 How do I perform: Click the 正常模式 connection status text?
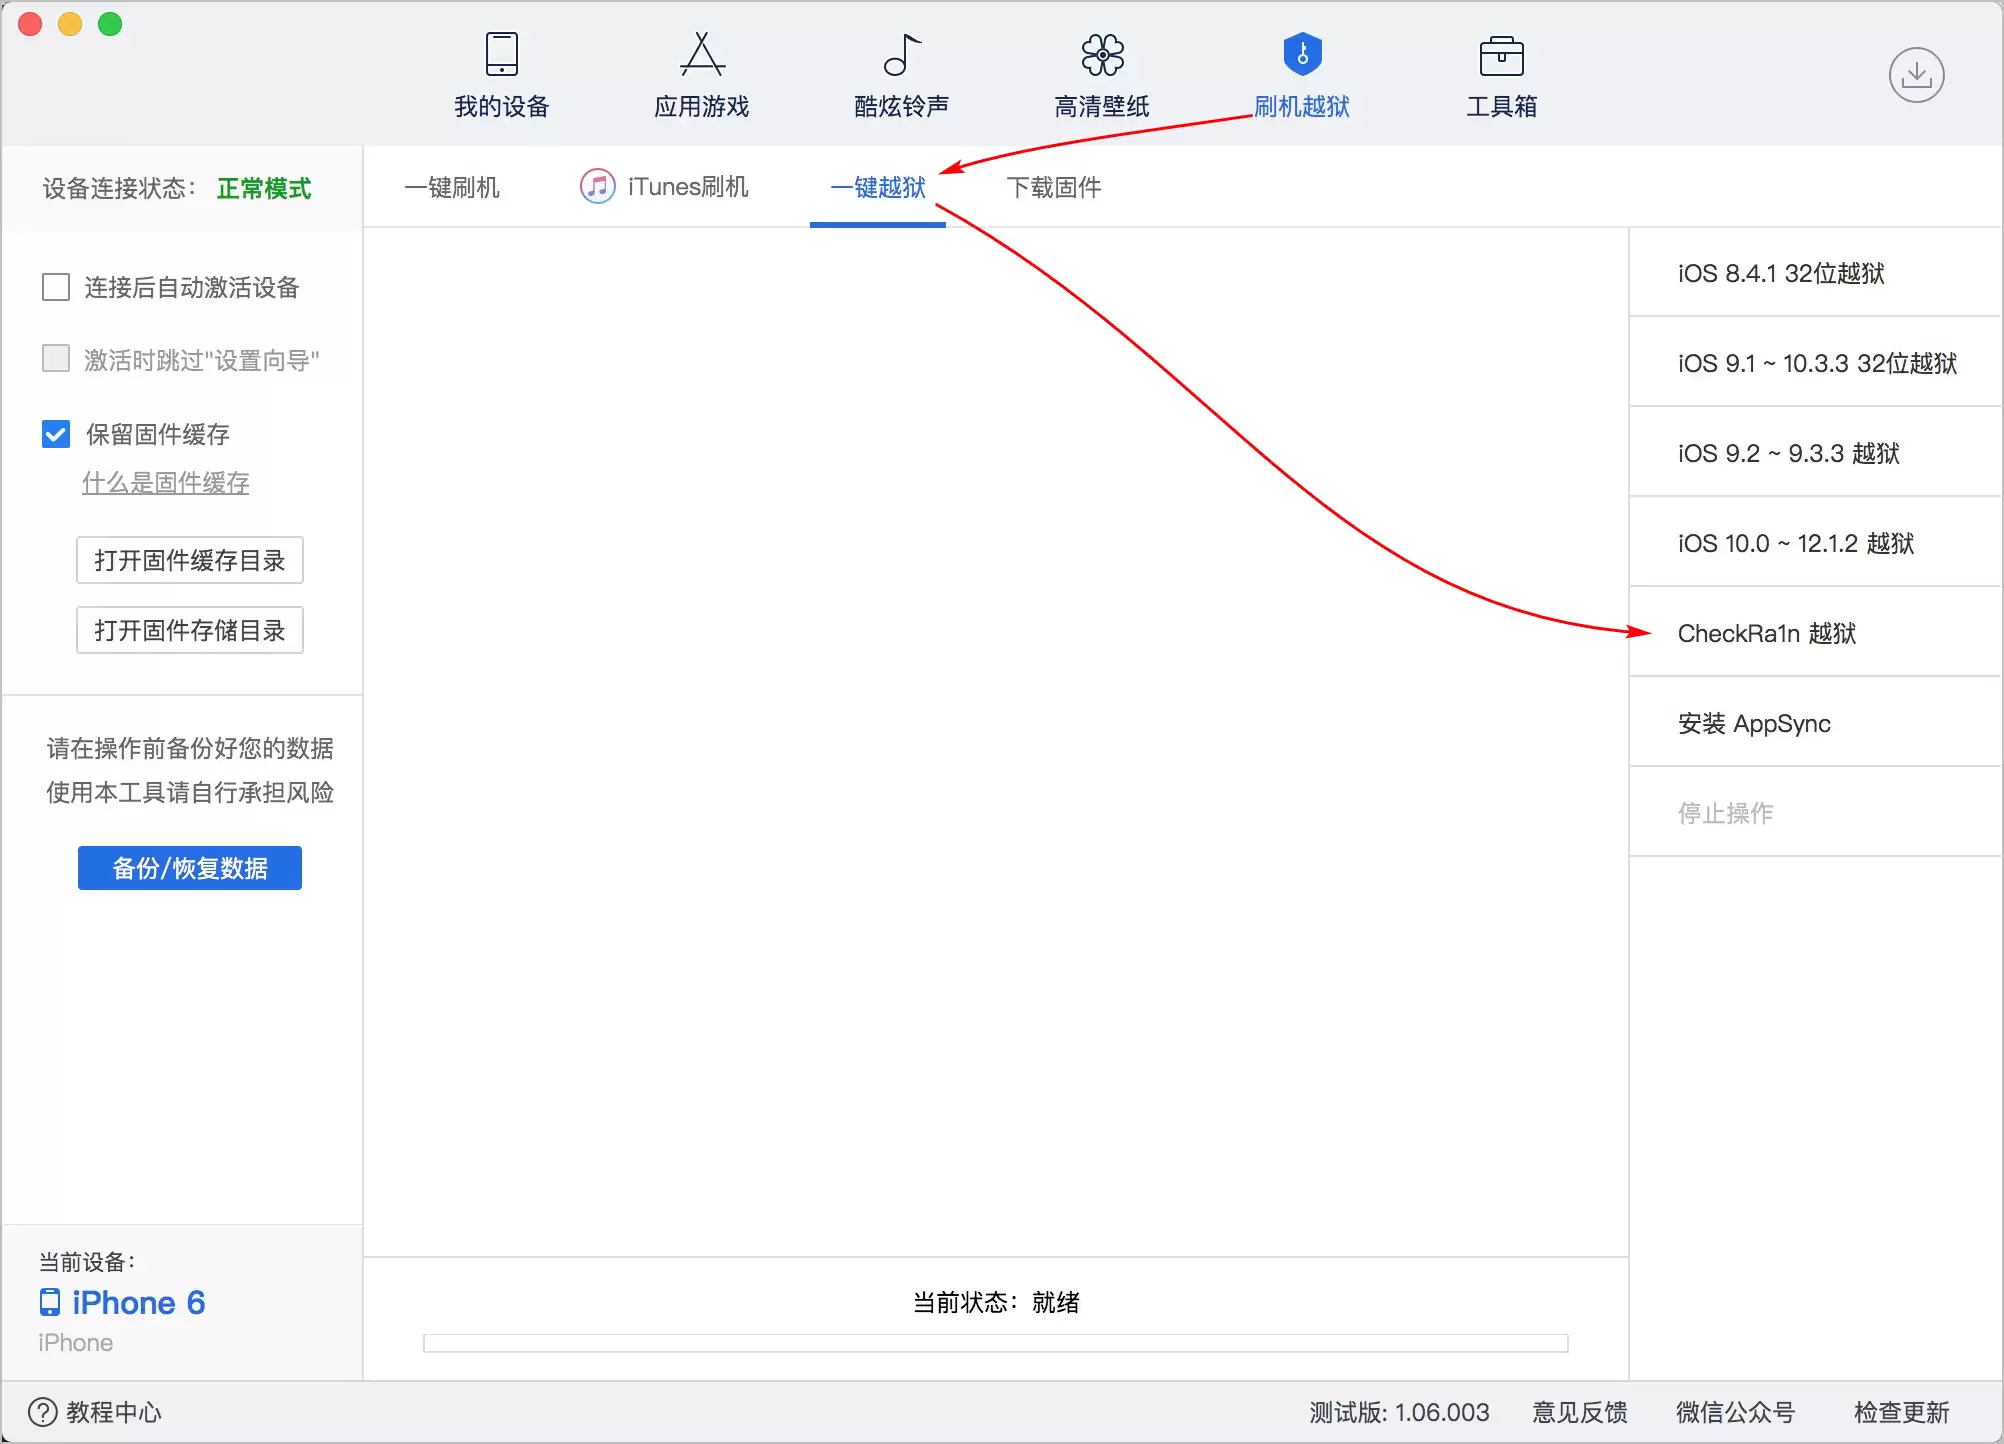(x=264, y=188)
